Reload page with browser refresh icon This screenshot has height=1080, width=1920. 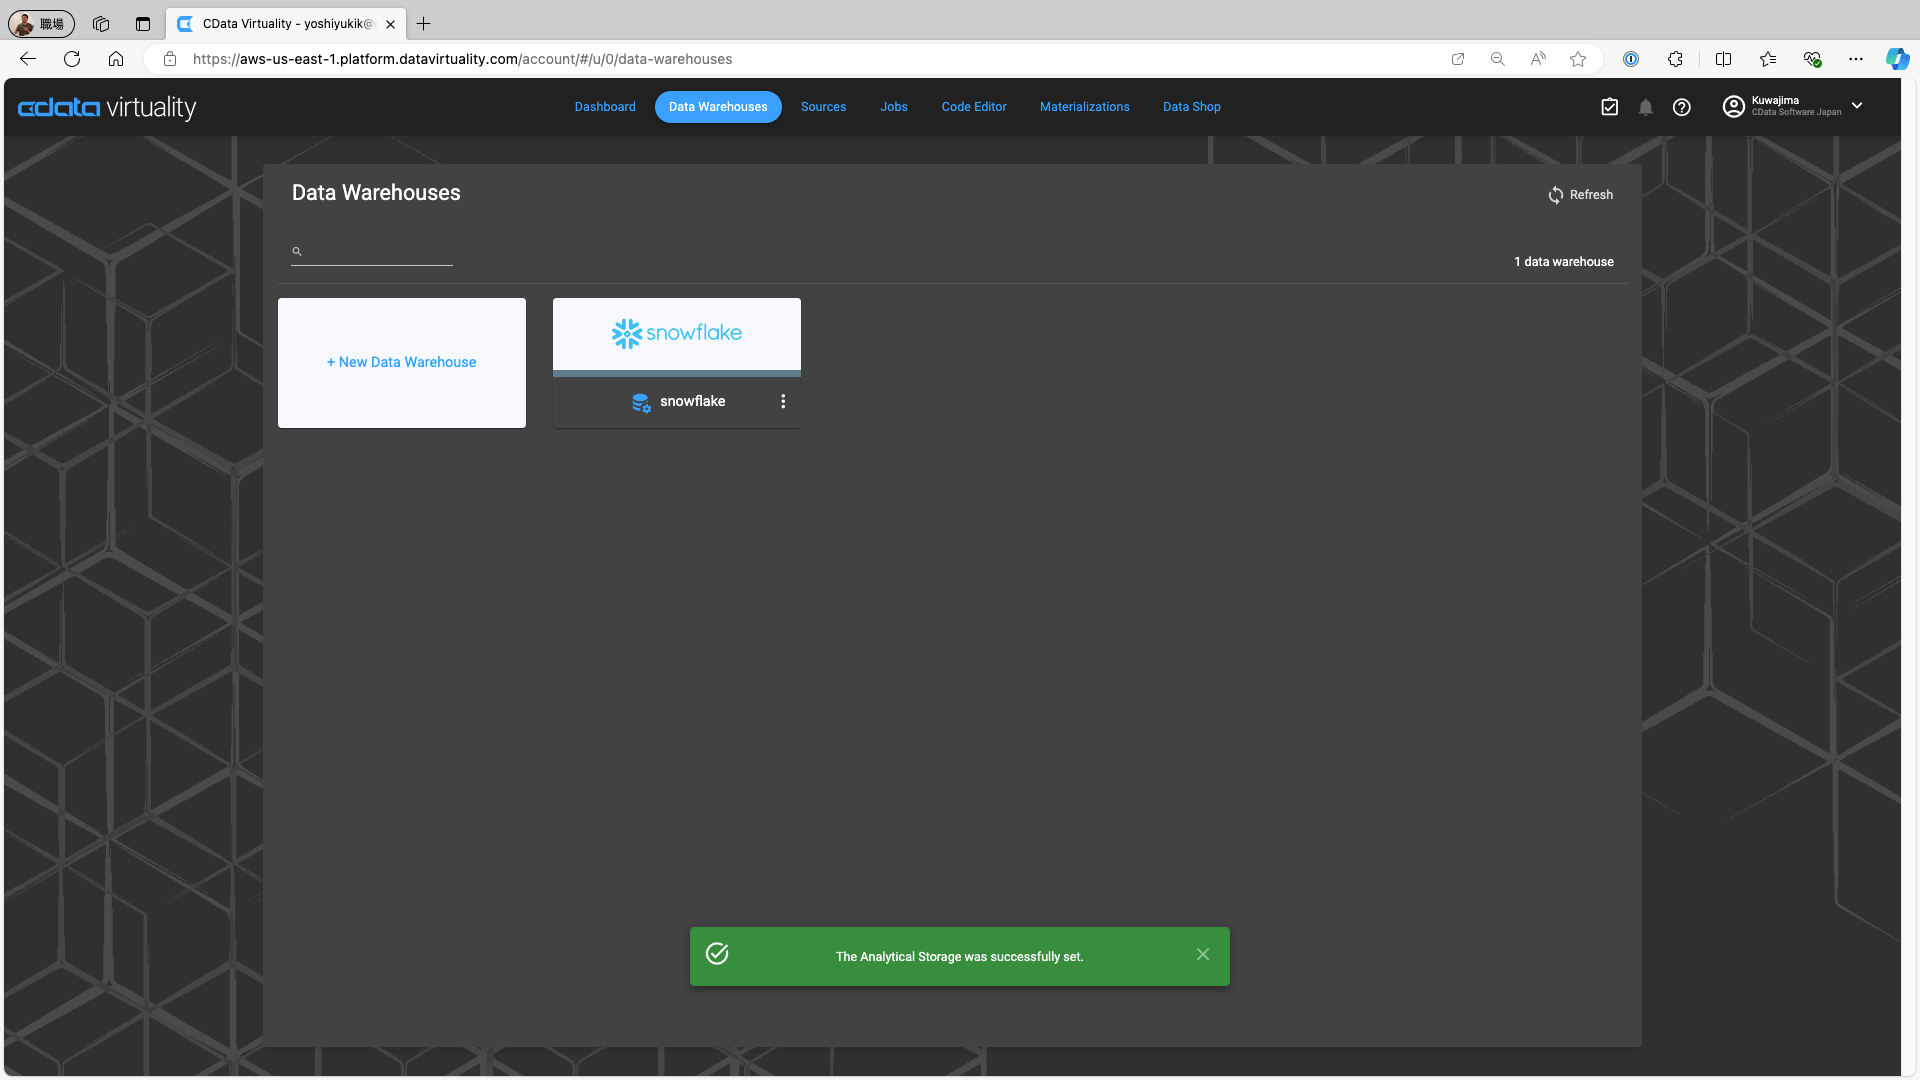tap(72, 59)
